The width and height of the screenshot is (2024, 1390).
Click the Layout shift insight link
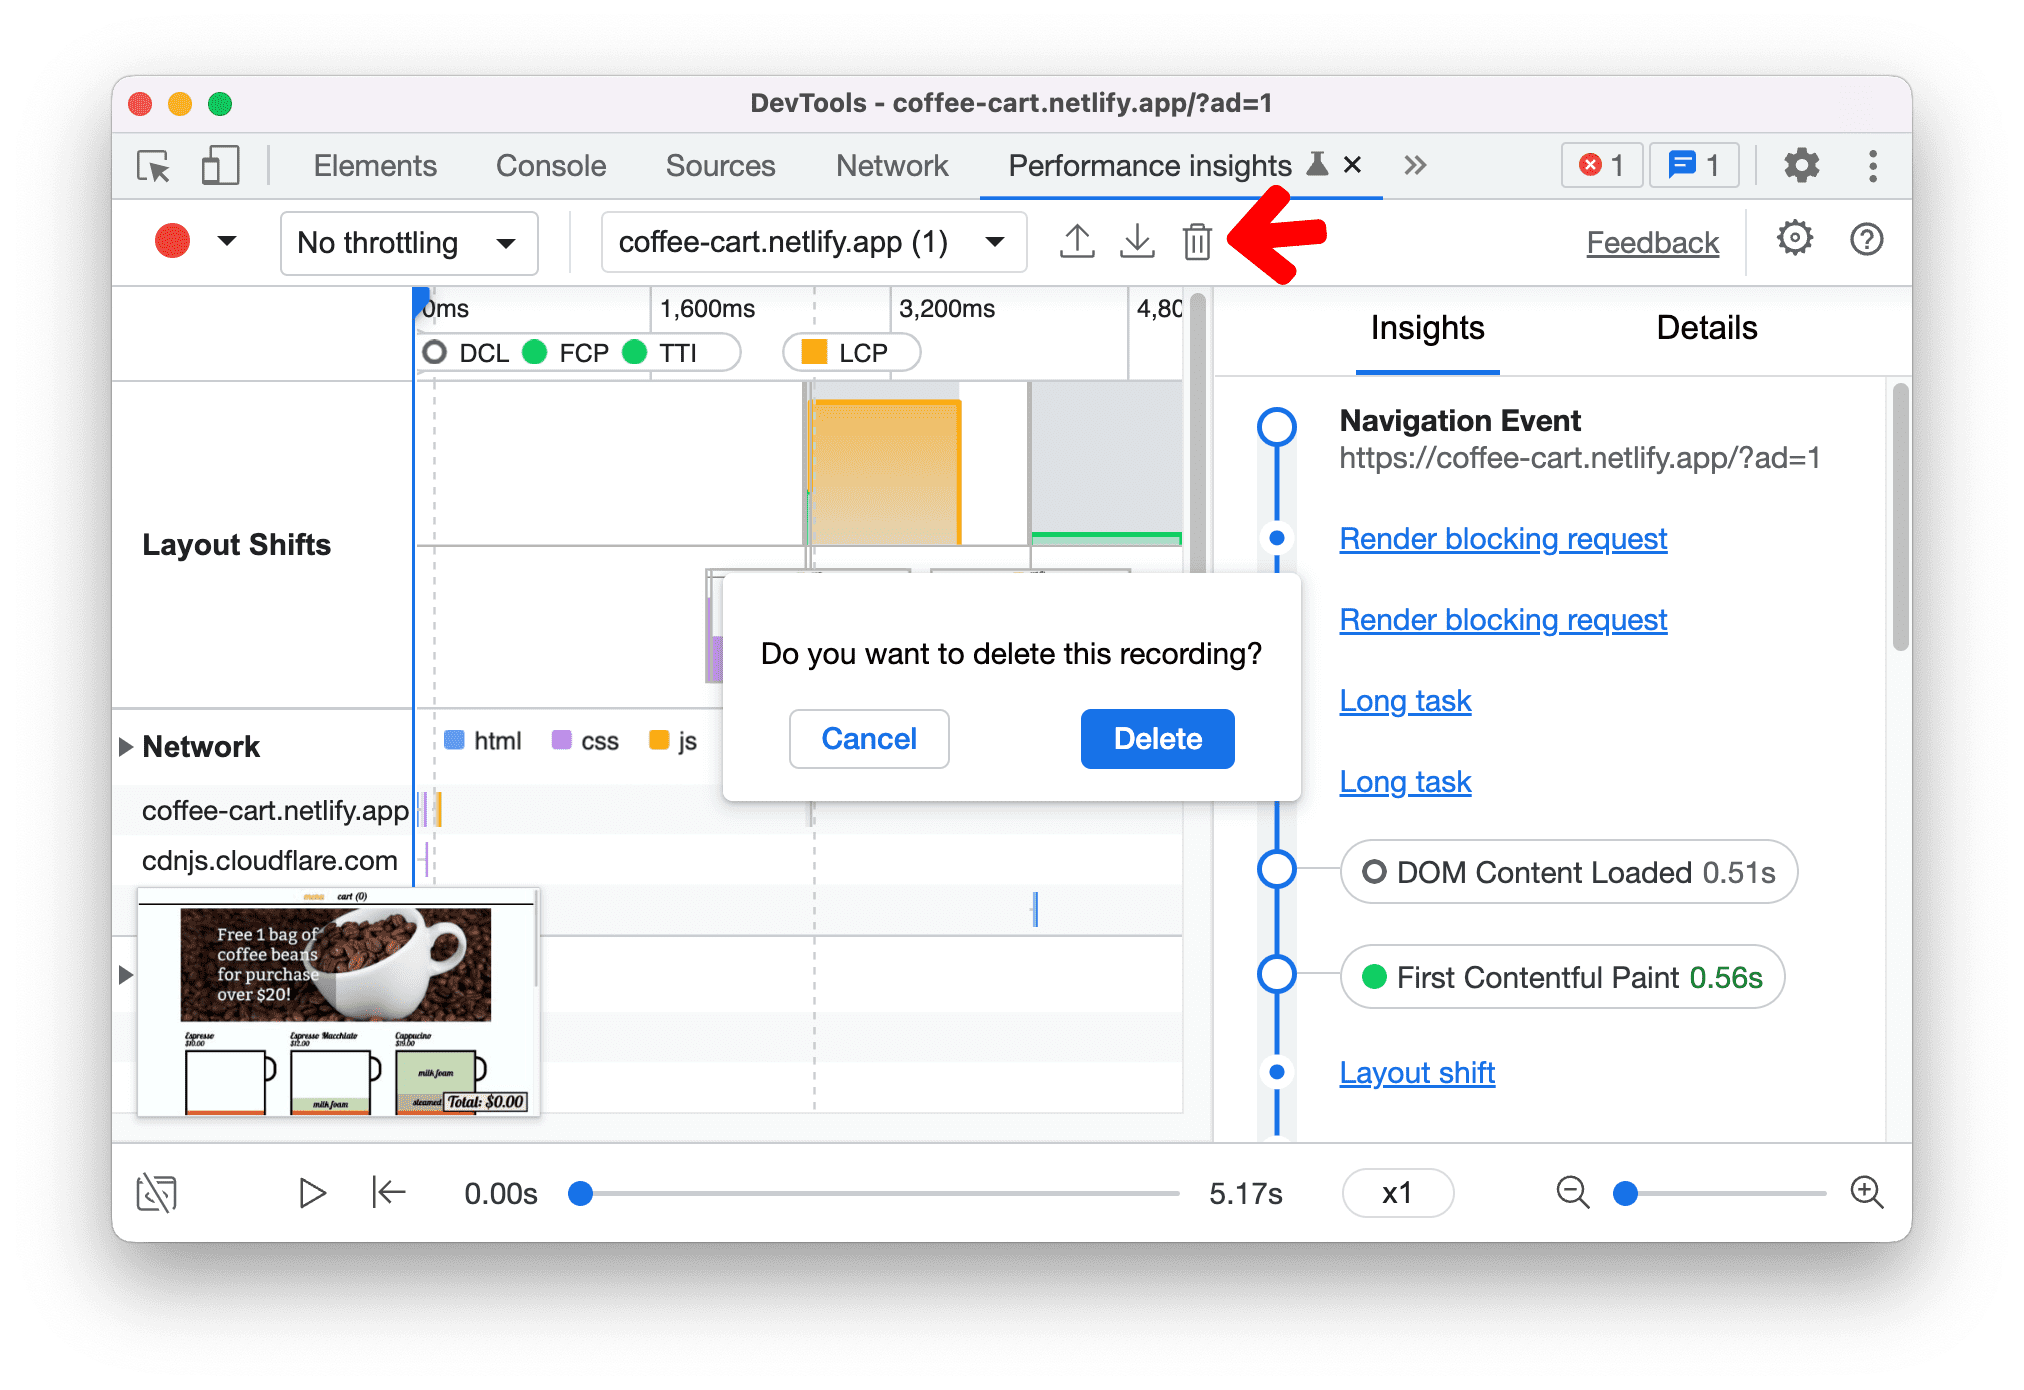[1415, 1072]
